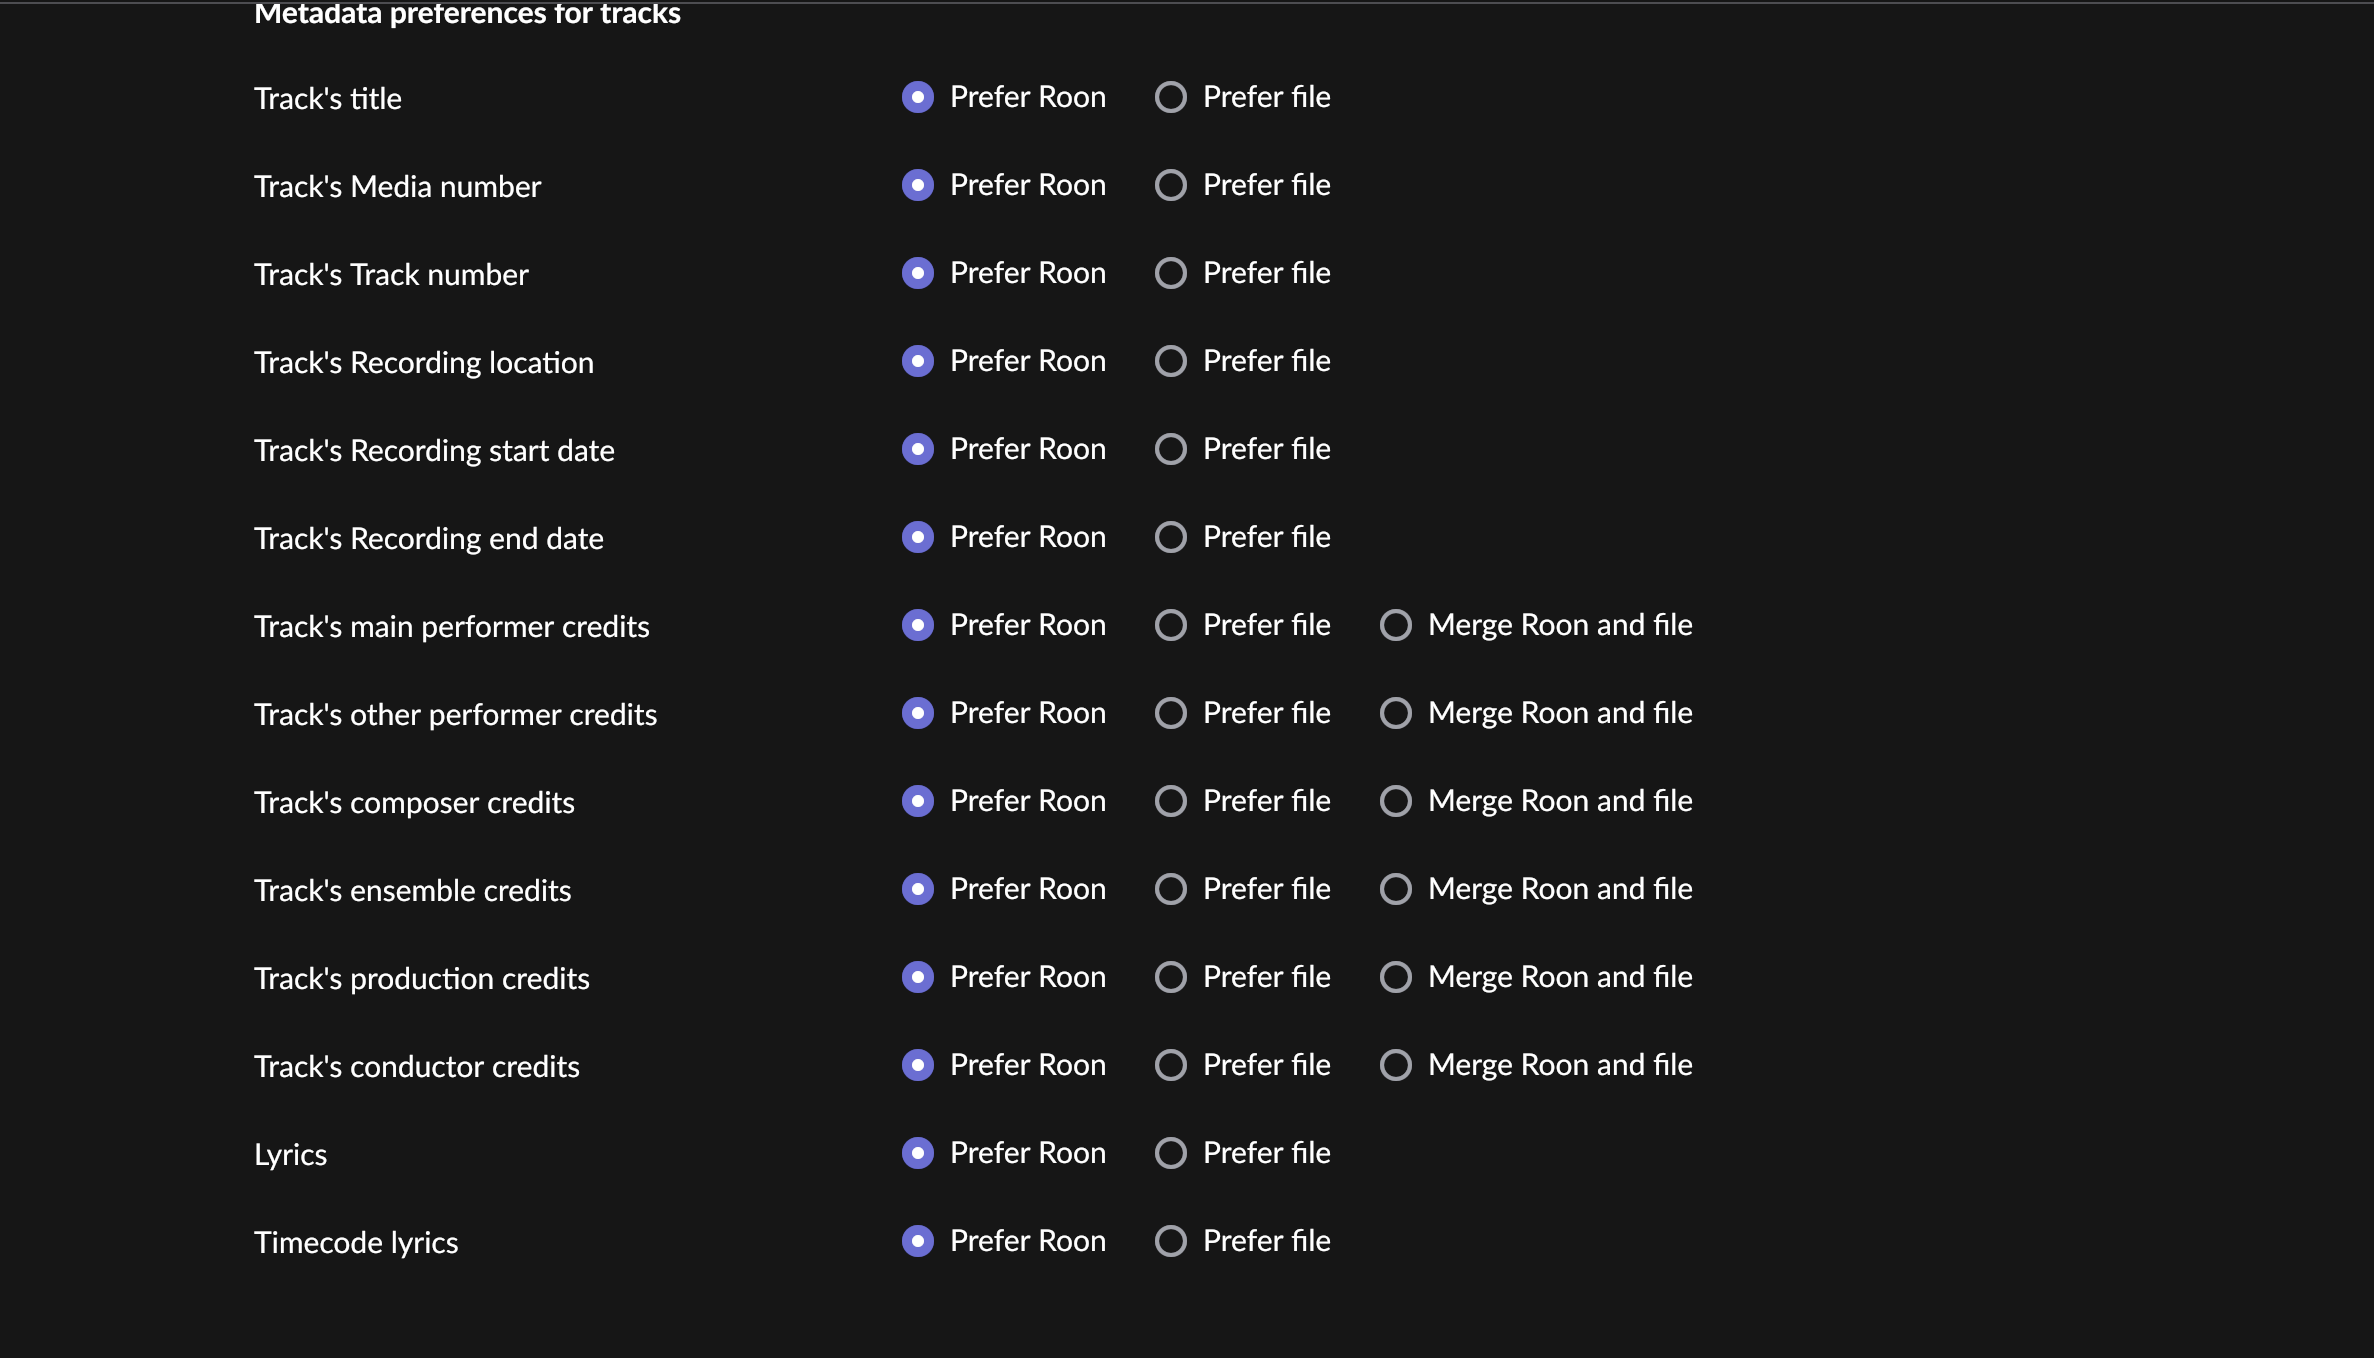Screen dimensions: 2374x1358
Task: Click the "Track's conductor credits" label
Action: [x=417, y=1066]
